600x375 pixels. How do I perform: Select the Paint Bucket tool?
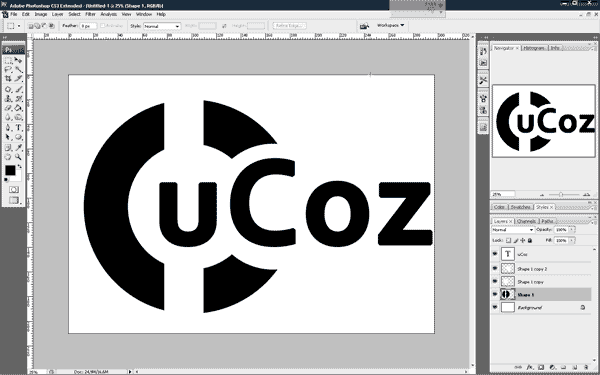[x=18, y=108]
